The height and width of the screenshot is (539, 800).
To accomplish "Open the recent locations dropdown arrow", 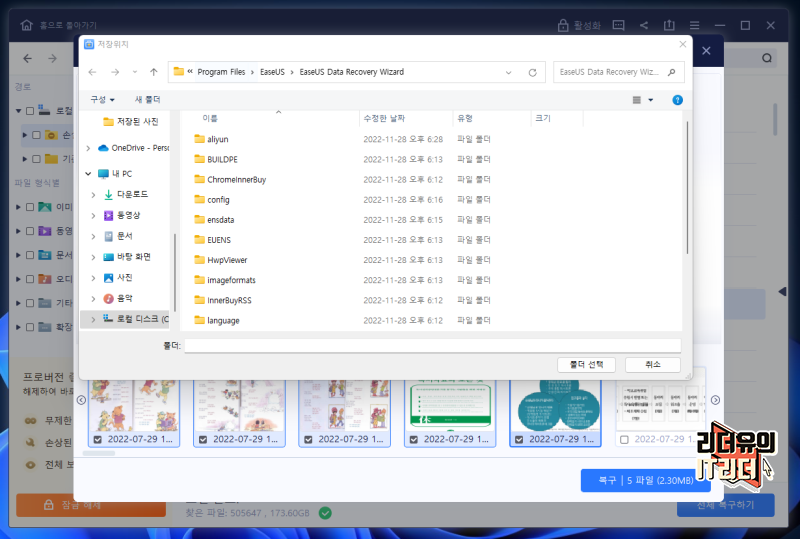I will click(x=135, y=72).
